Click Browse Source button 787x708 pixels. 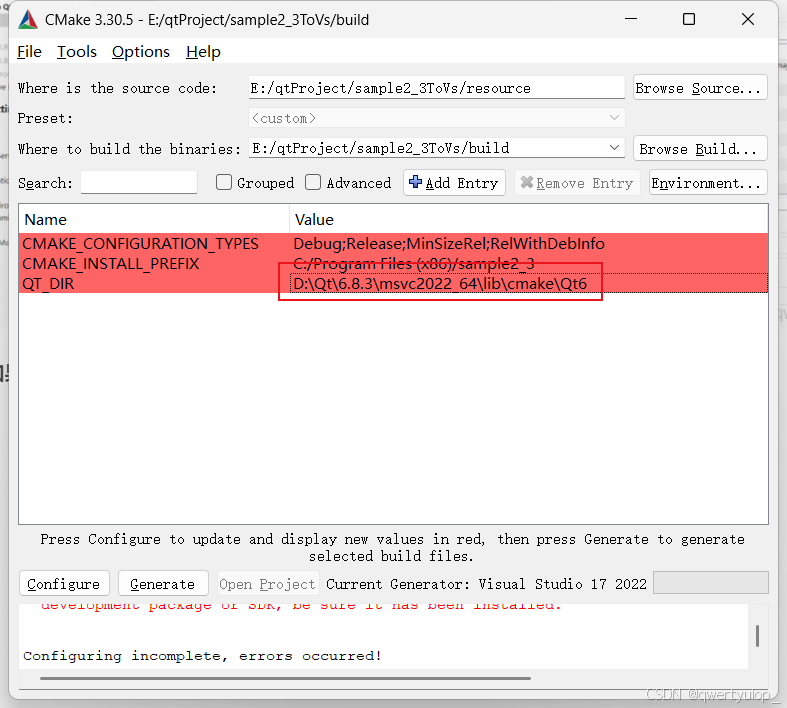(x=700, y=88)
